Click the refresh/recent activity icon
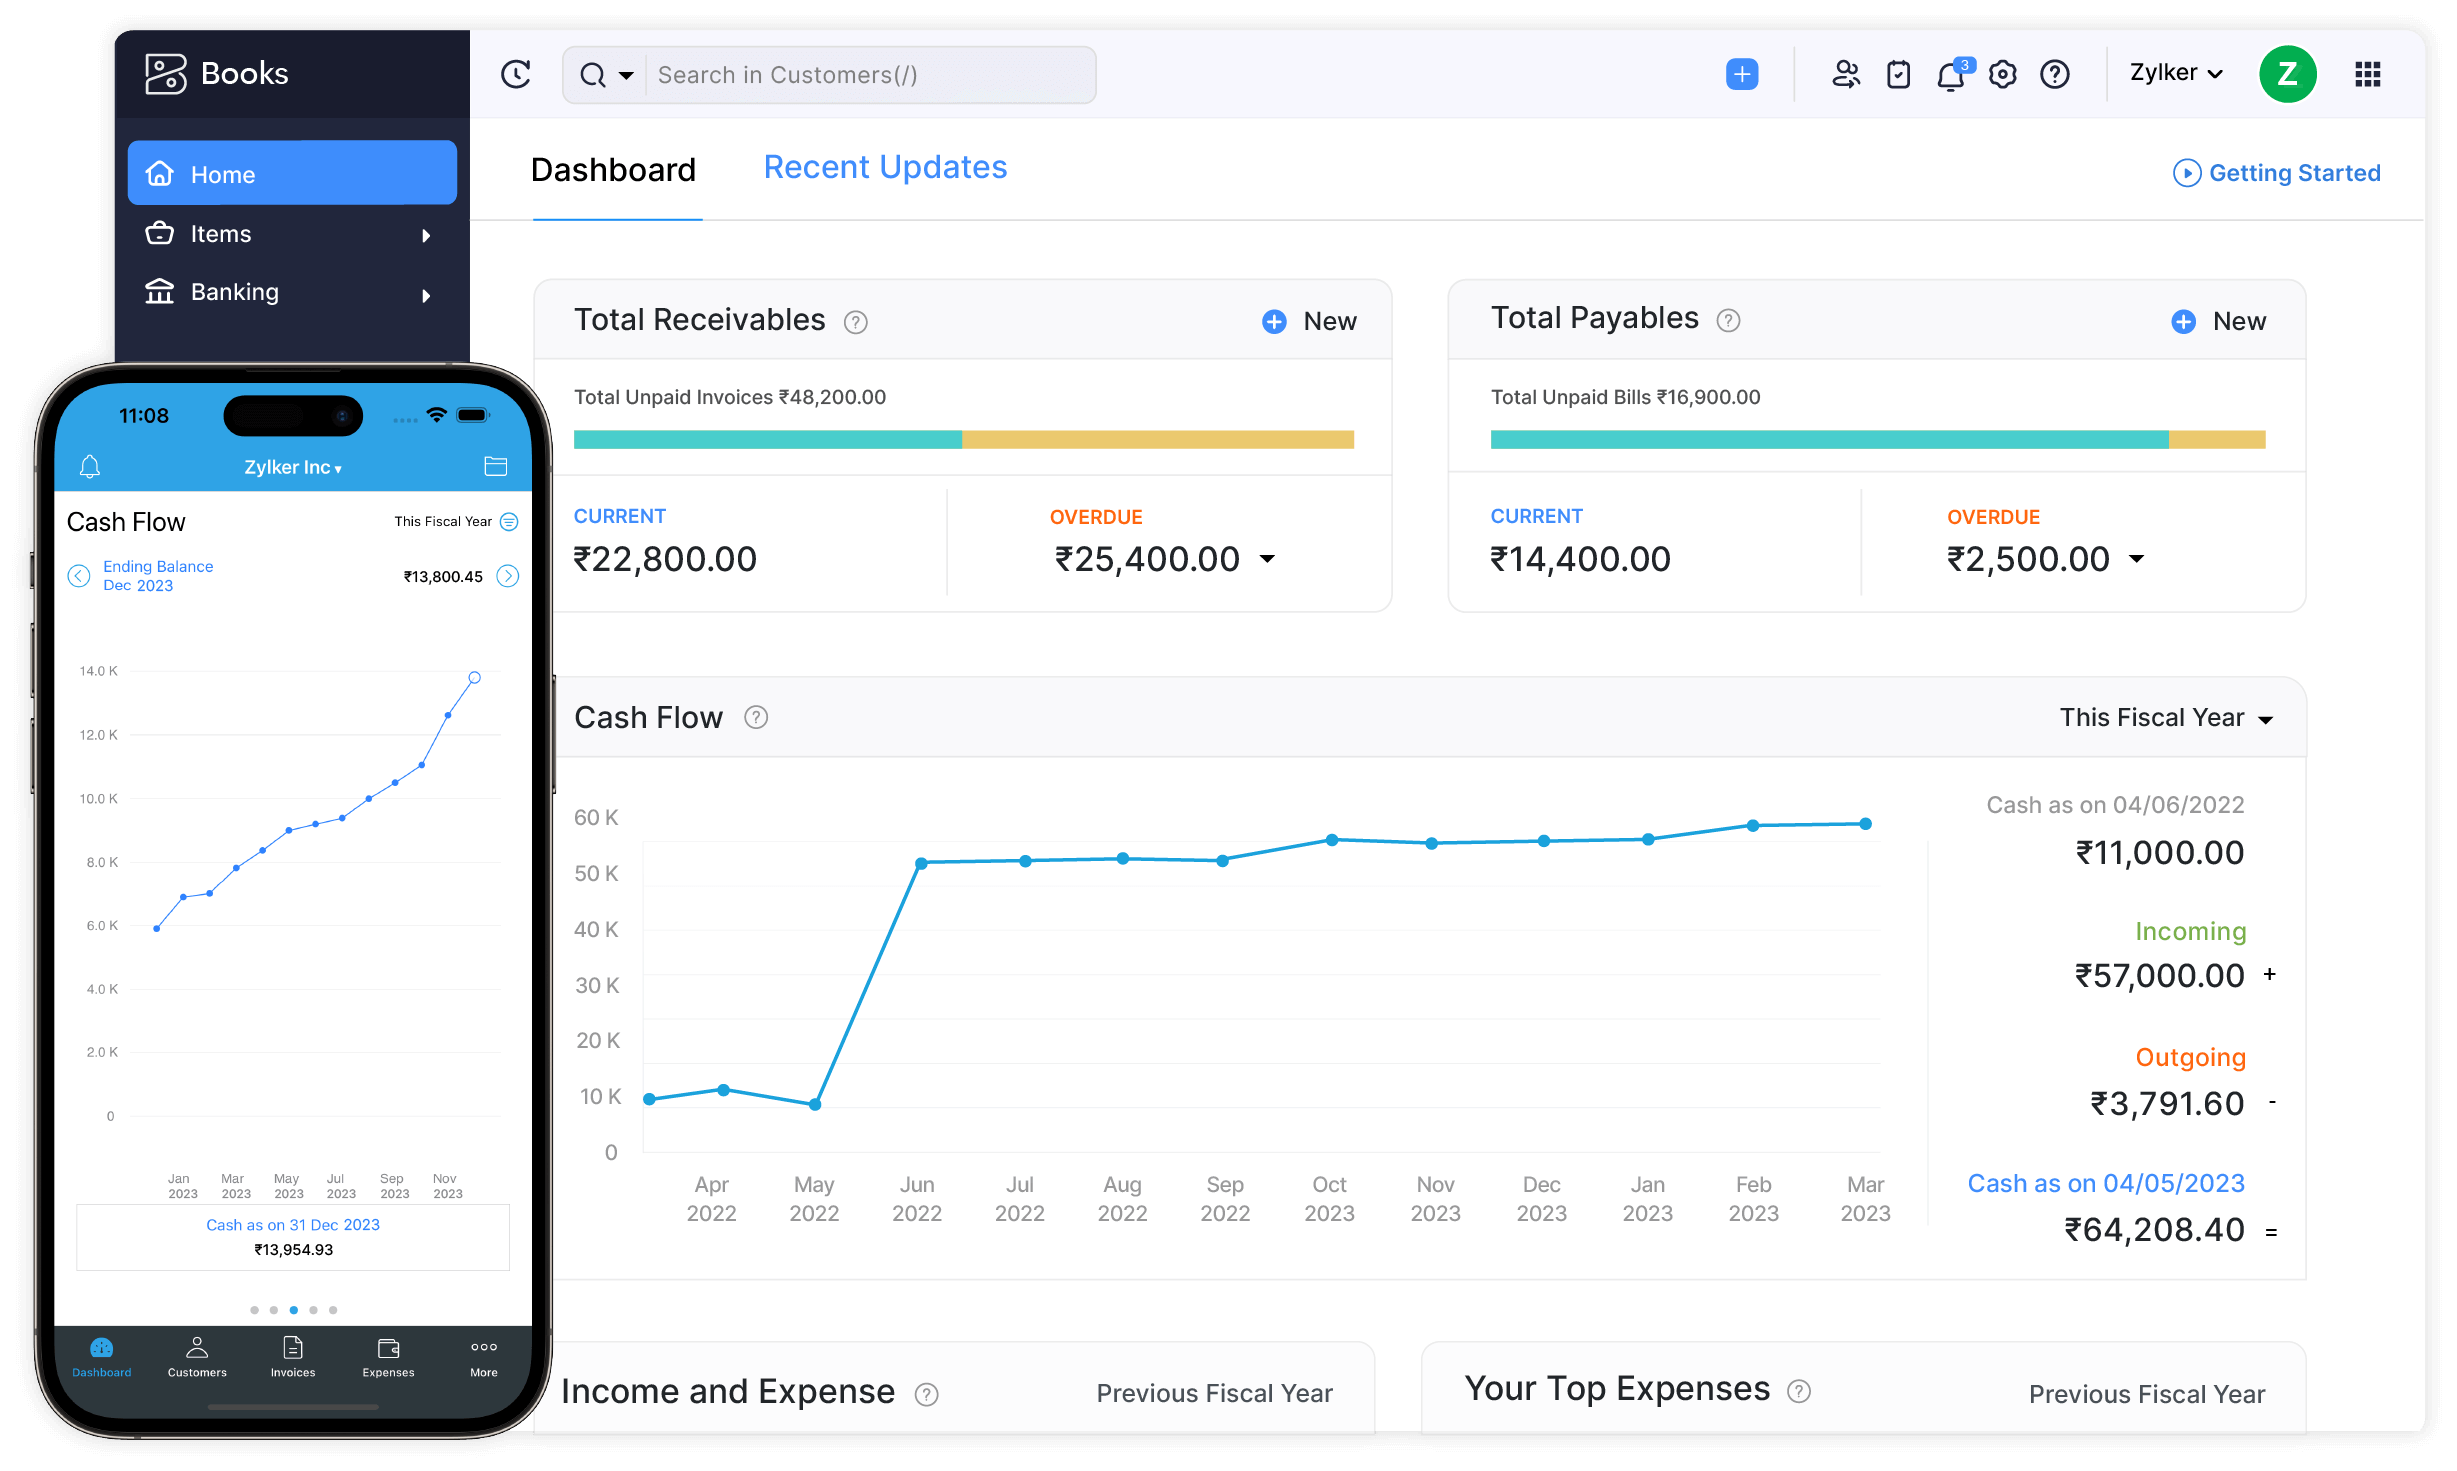 (x=515, y=74)
